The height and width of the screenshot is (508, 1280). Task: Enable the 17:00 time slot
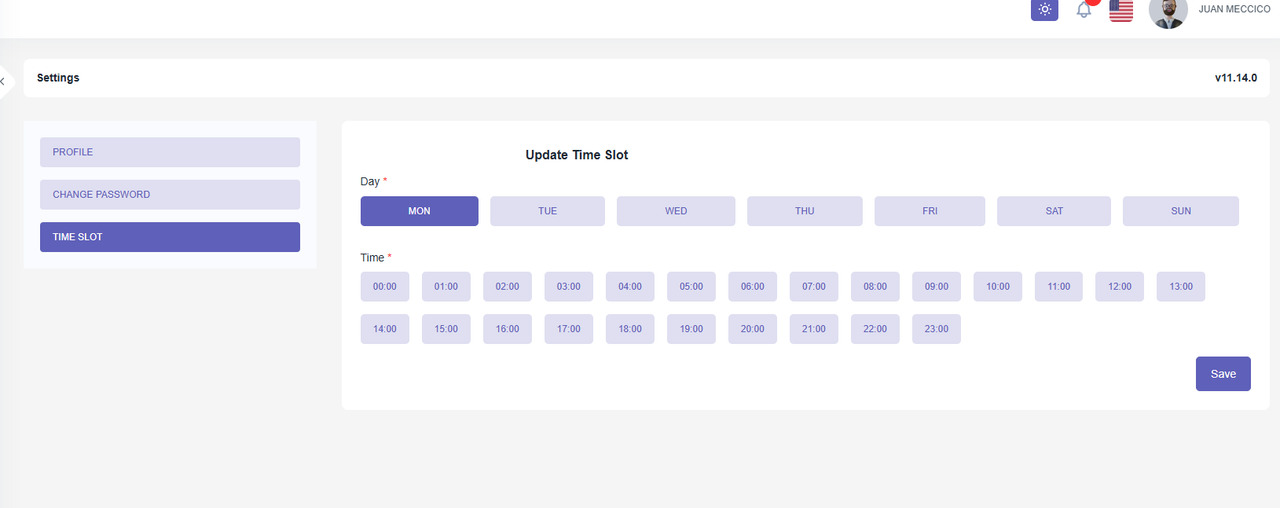point(569,329)
